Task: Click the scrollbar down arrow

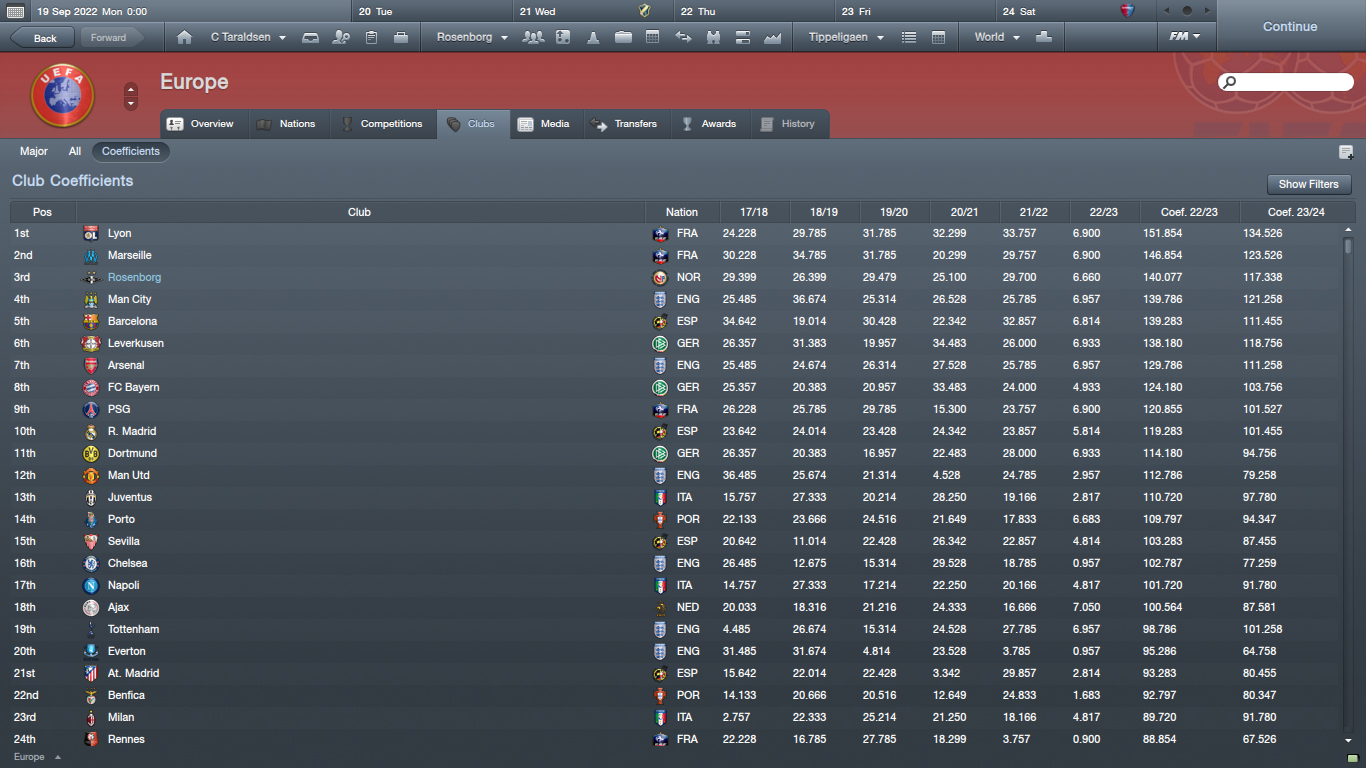Action: pos(1347,740)
